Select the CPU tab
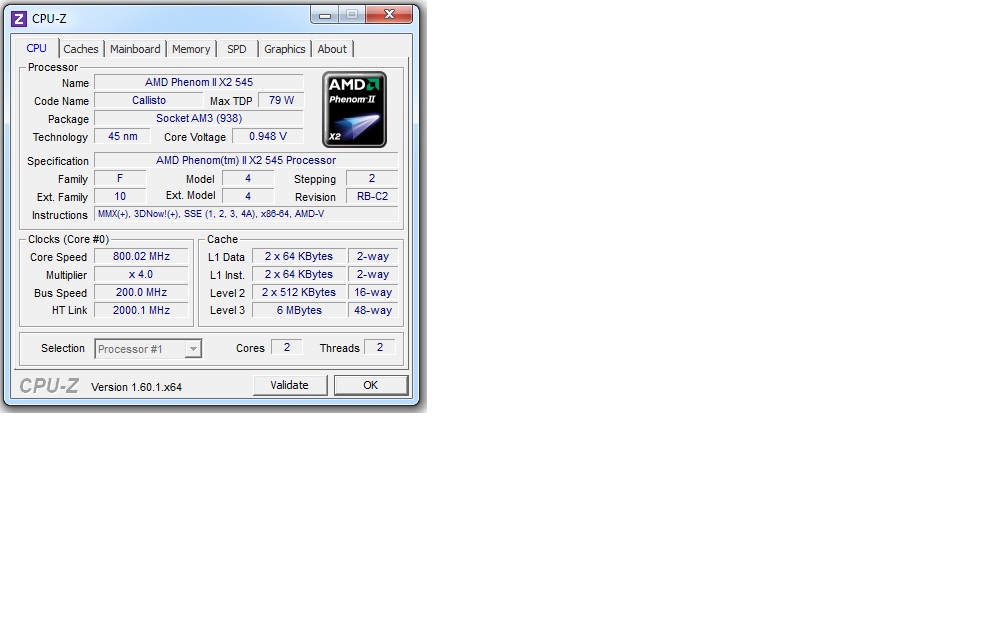 pos(37,48)
